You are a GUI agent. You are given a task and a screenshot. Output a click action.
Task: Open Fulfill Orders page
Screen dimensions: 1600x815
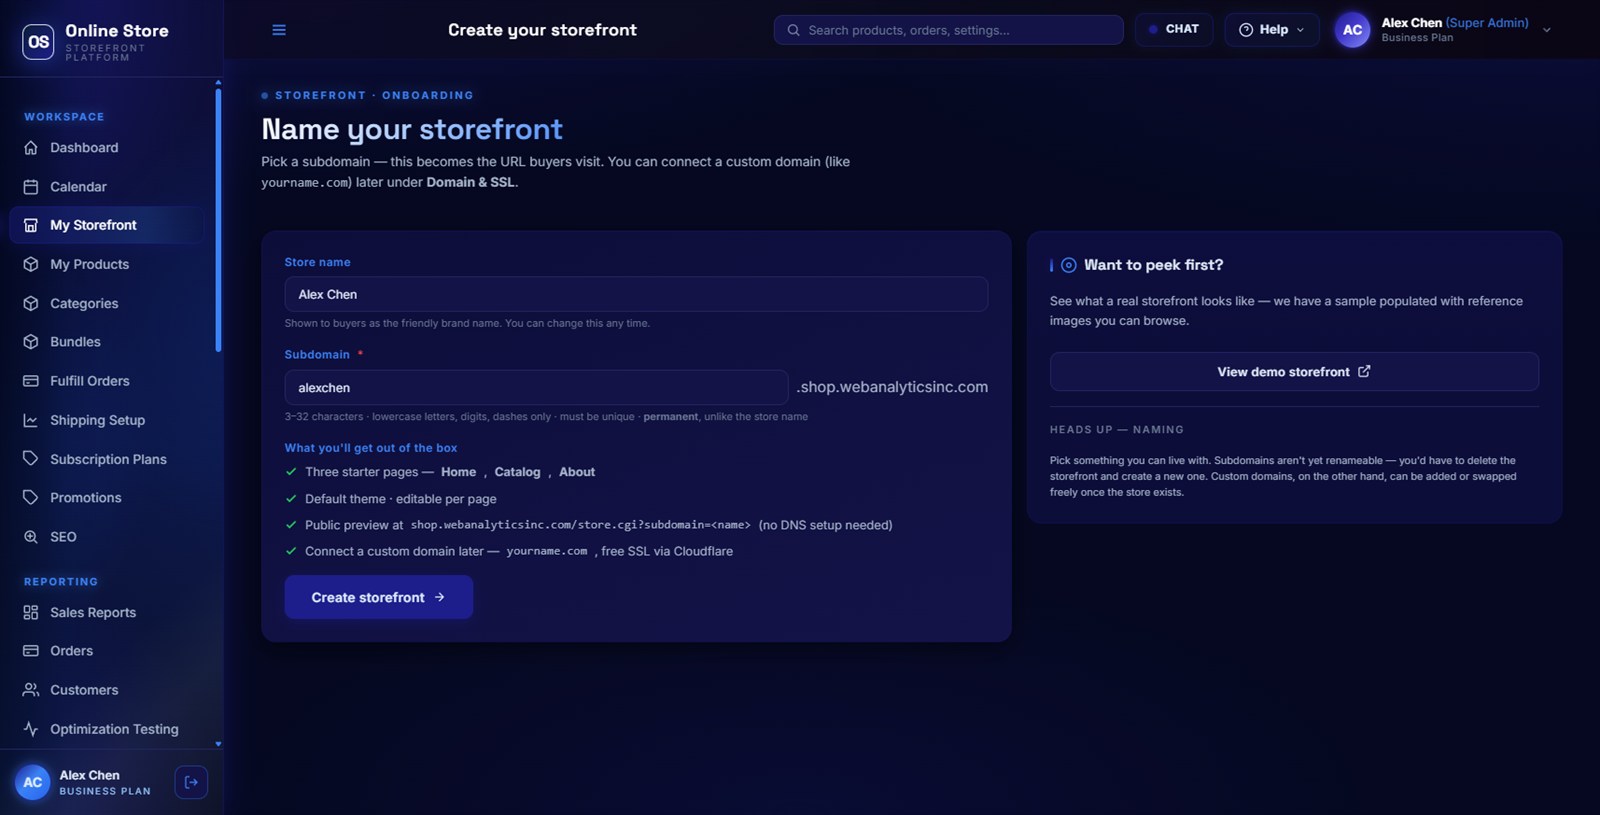pyautogui.click(x=107, y=381)
